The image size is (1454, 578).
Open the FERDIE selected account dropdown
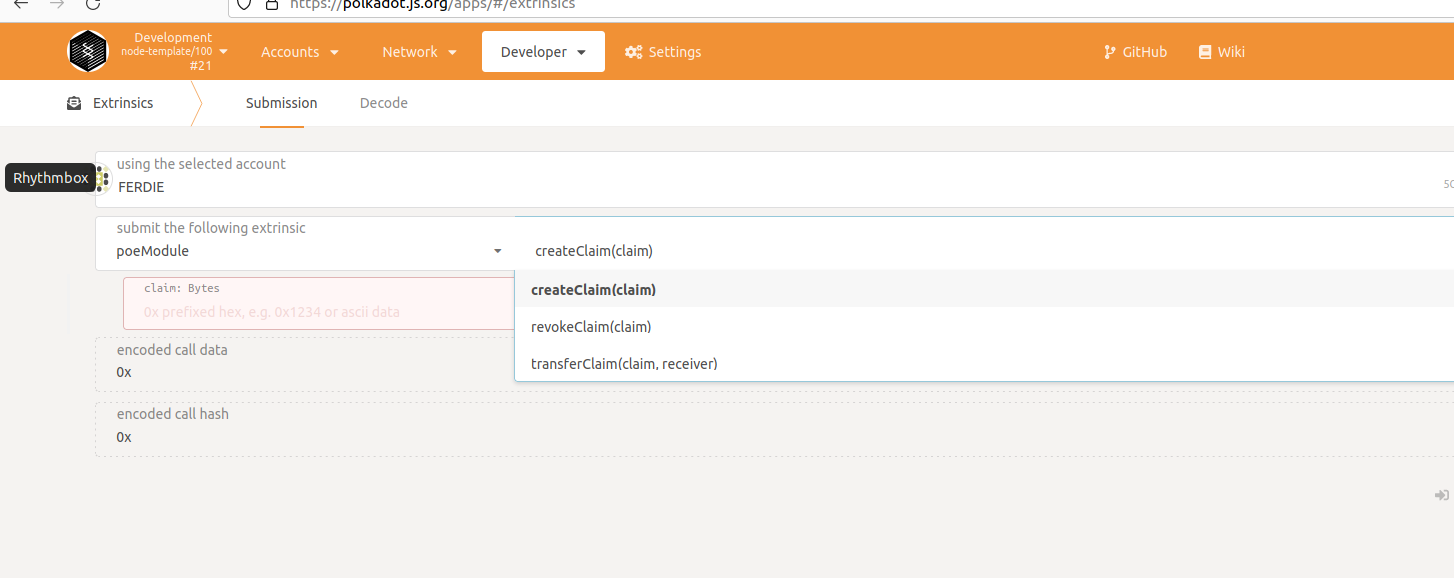pyautogui.click(x=775, y=179)
